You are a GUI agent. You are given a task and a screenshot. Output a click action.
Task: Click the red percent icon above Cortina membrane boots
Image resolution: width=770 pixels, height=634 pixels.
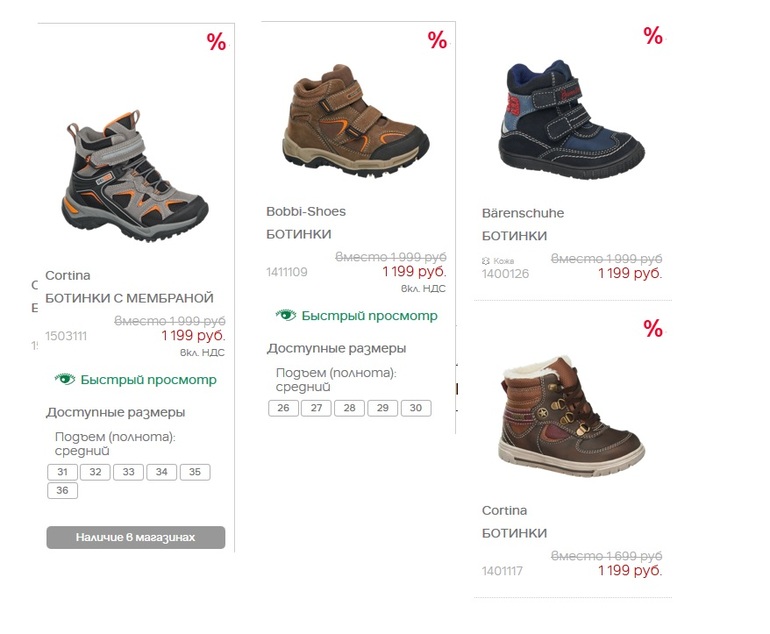[x=216, y=42]
